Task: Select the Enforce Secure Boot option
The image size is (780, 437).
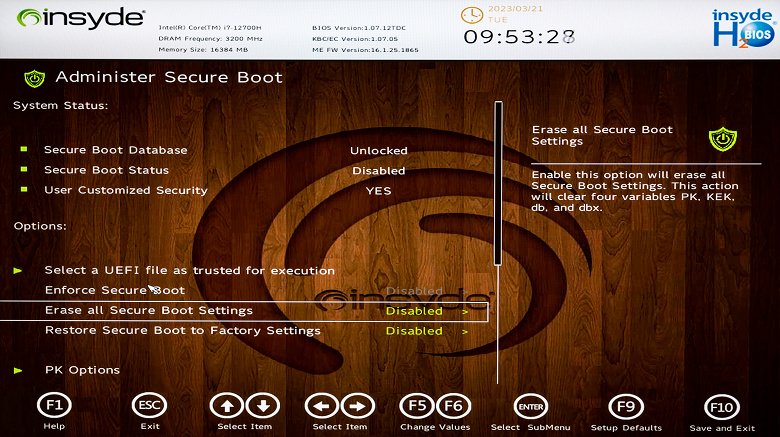Action: pyautogui.click(x=115, y=290)
